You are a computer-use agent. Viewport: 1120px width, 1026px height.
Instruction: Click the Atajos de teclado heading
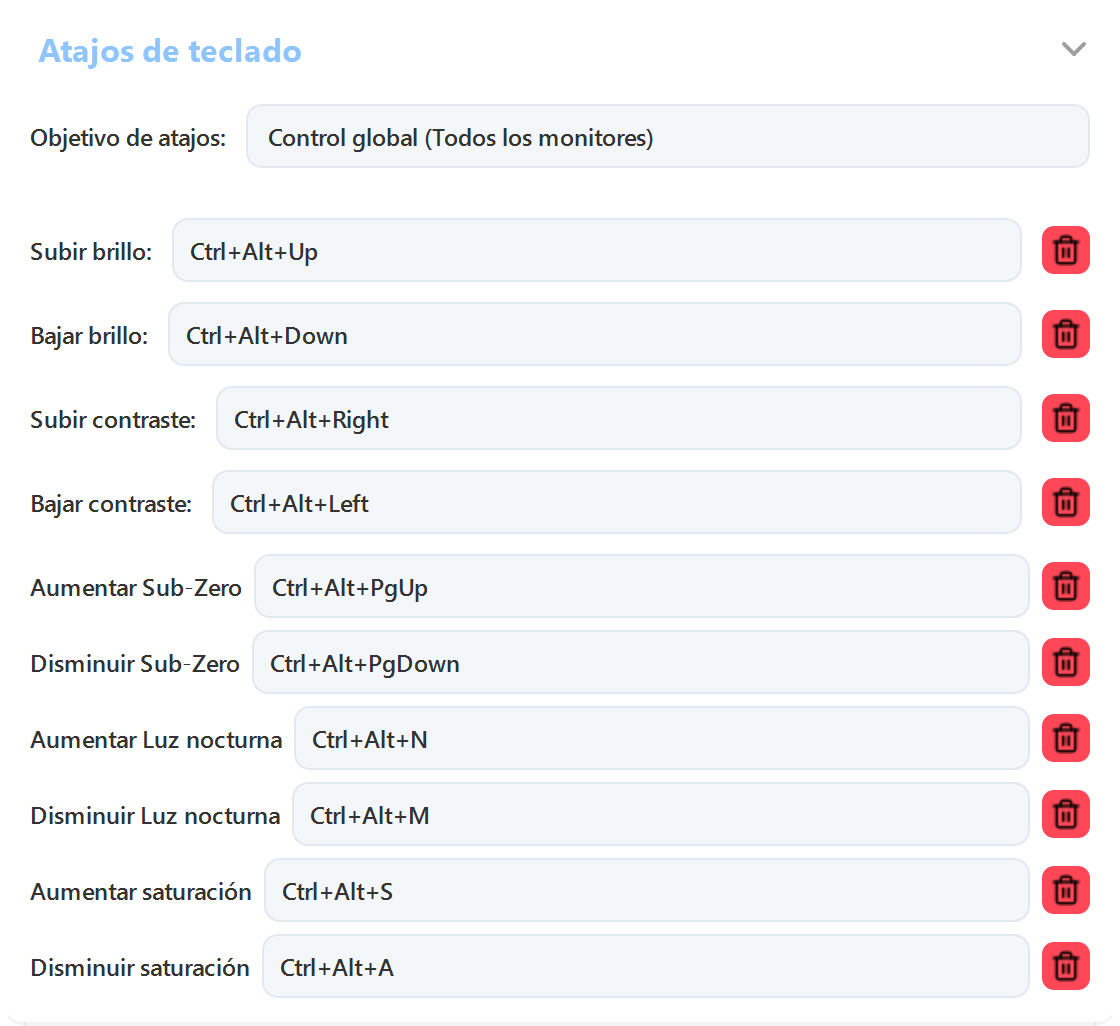[170, 51]
